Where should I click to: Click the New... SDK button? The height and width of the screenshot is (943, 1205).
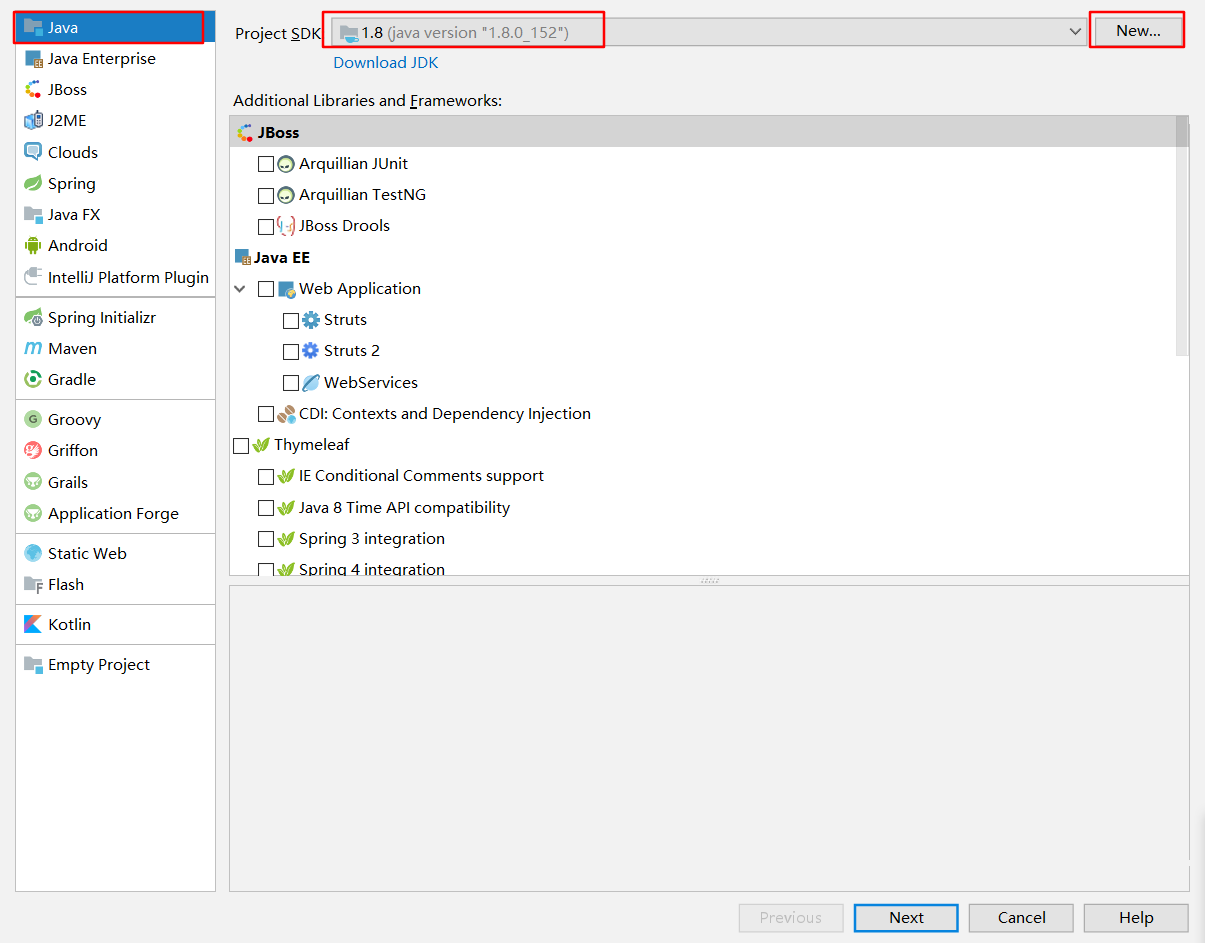click(x=1138, y=31)
